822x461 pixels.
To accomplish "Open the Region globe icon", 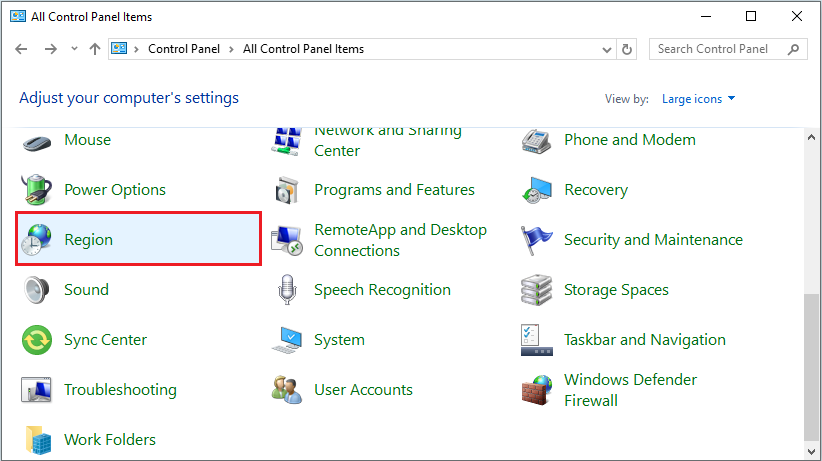I will 38,240.
